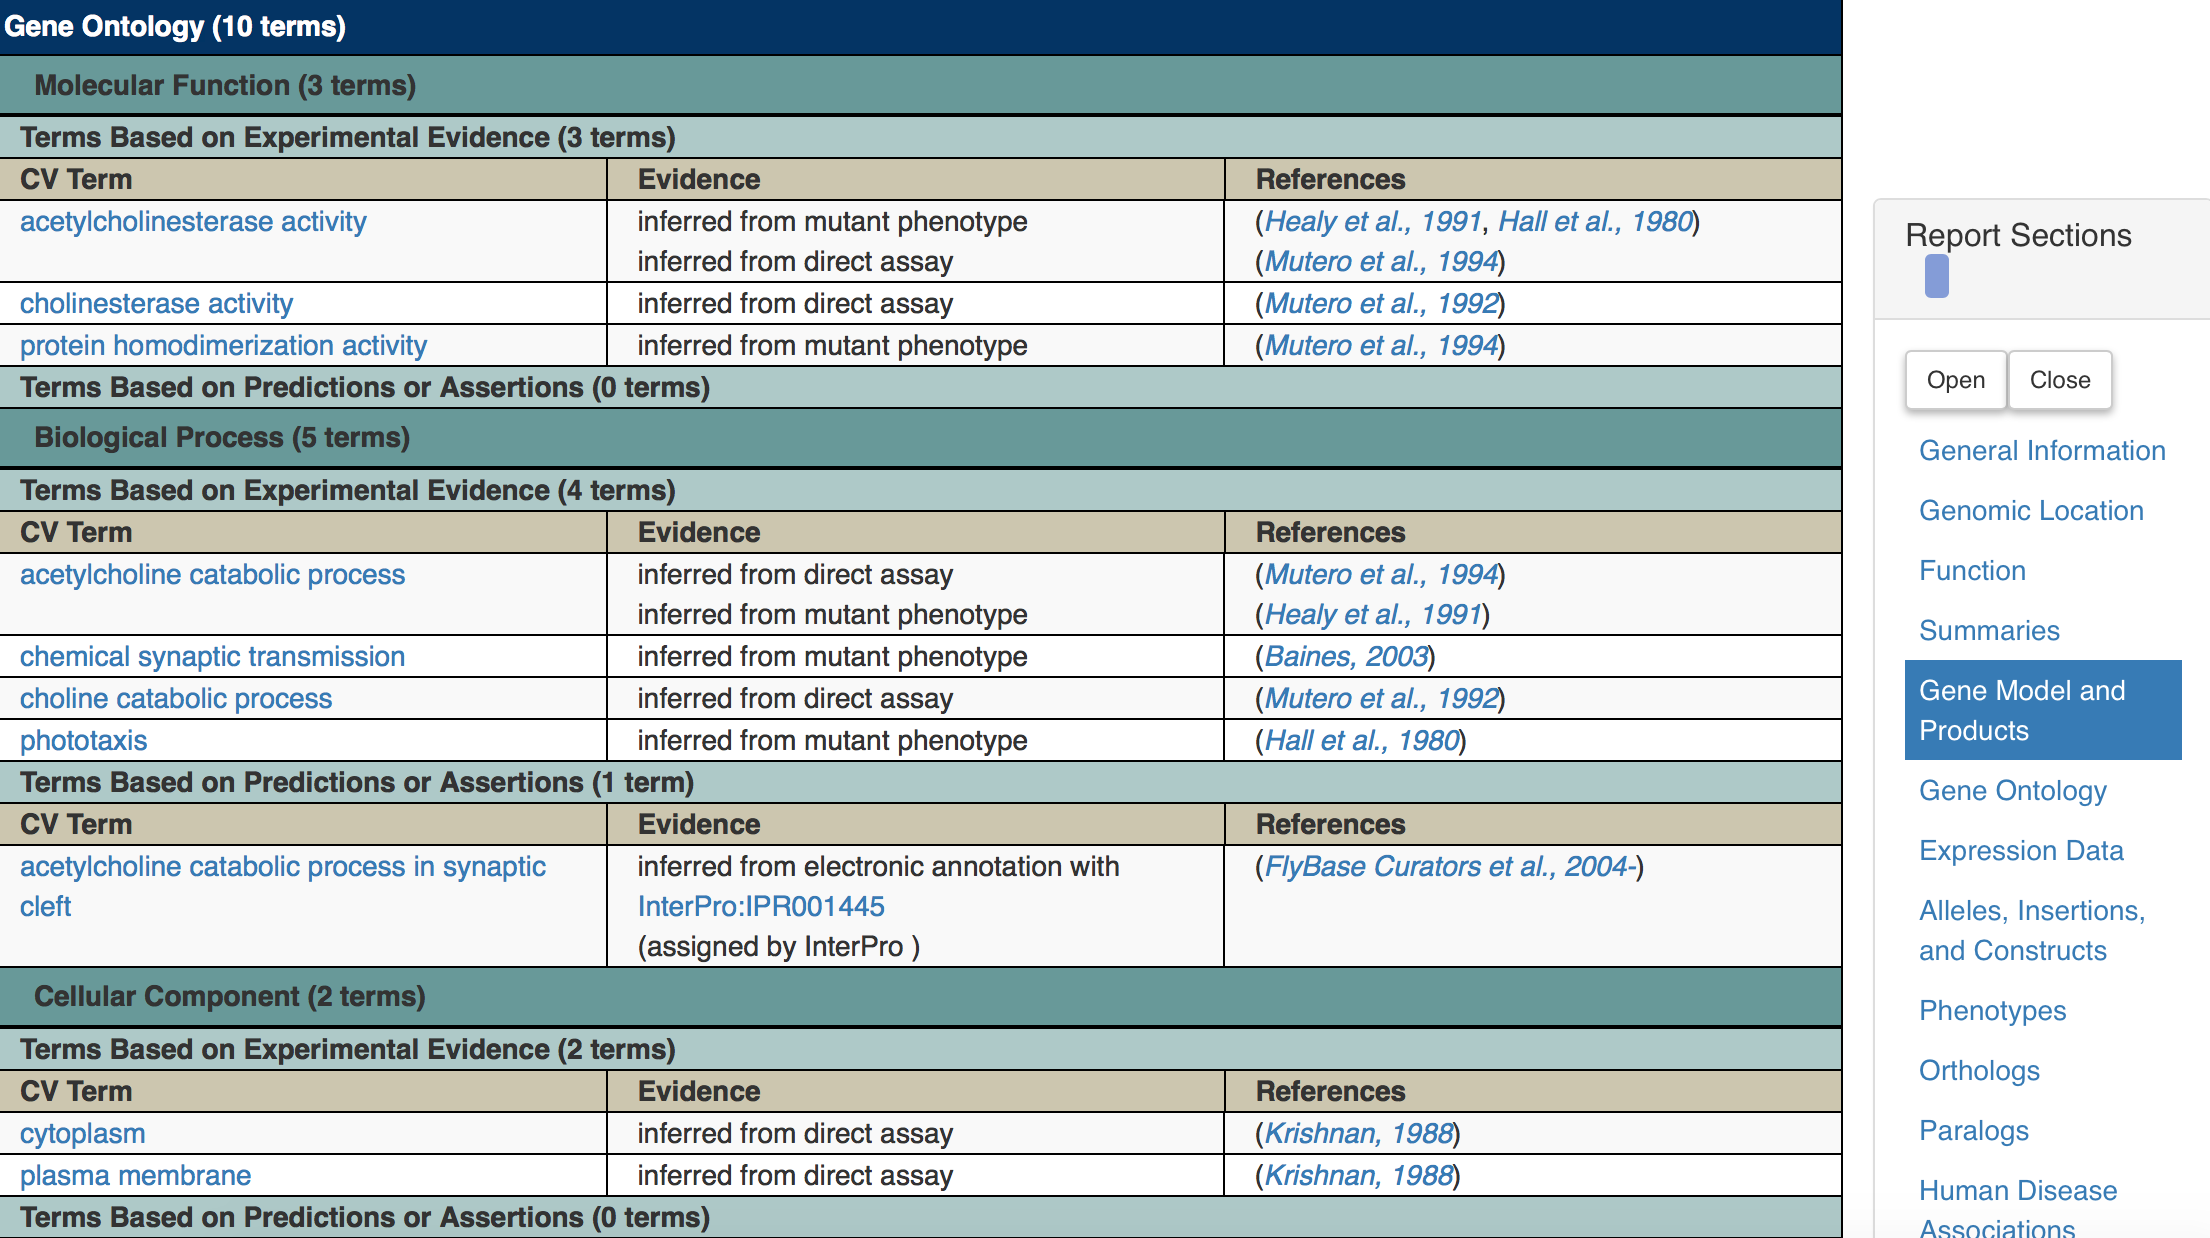Image resolution: width=2210 pixels, height=1238 pixels.
Task: Open the acetylcholine catabolic process term
Action: pos(212,574)
